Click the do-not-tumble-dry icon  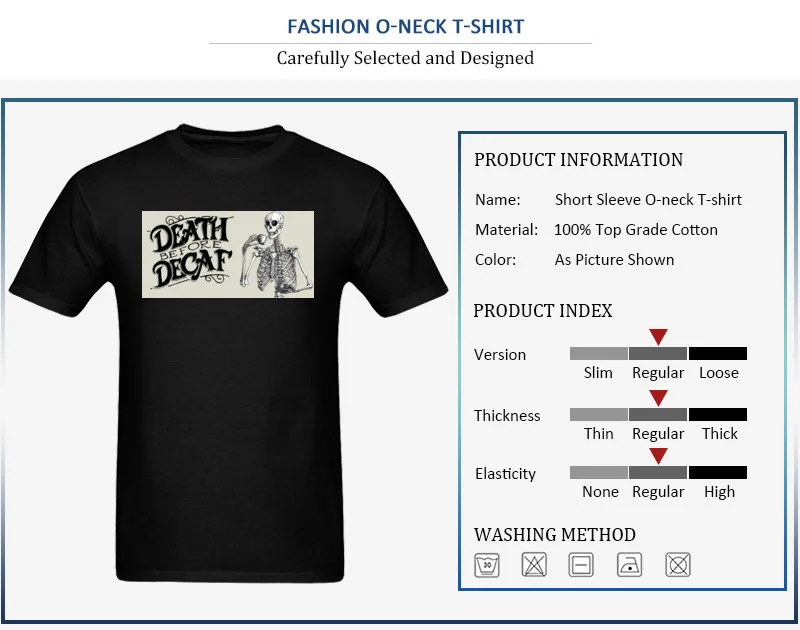tap(678, 565)
